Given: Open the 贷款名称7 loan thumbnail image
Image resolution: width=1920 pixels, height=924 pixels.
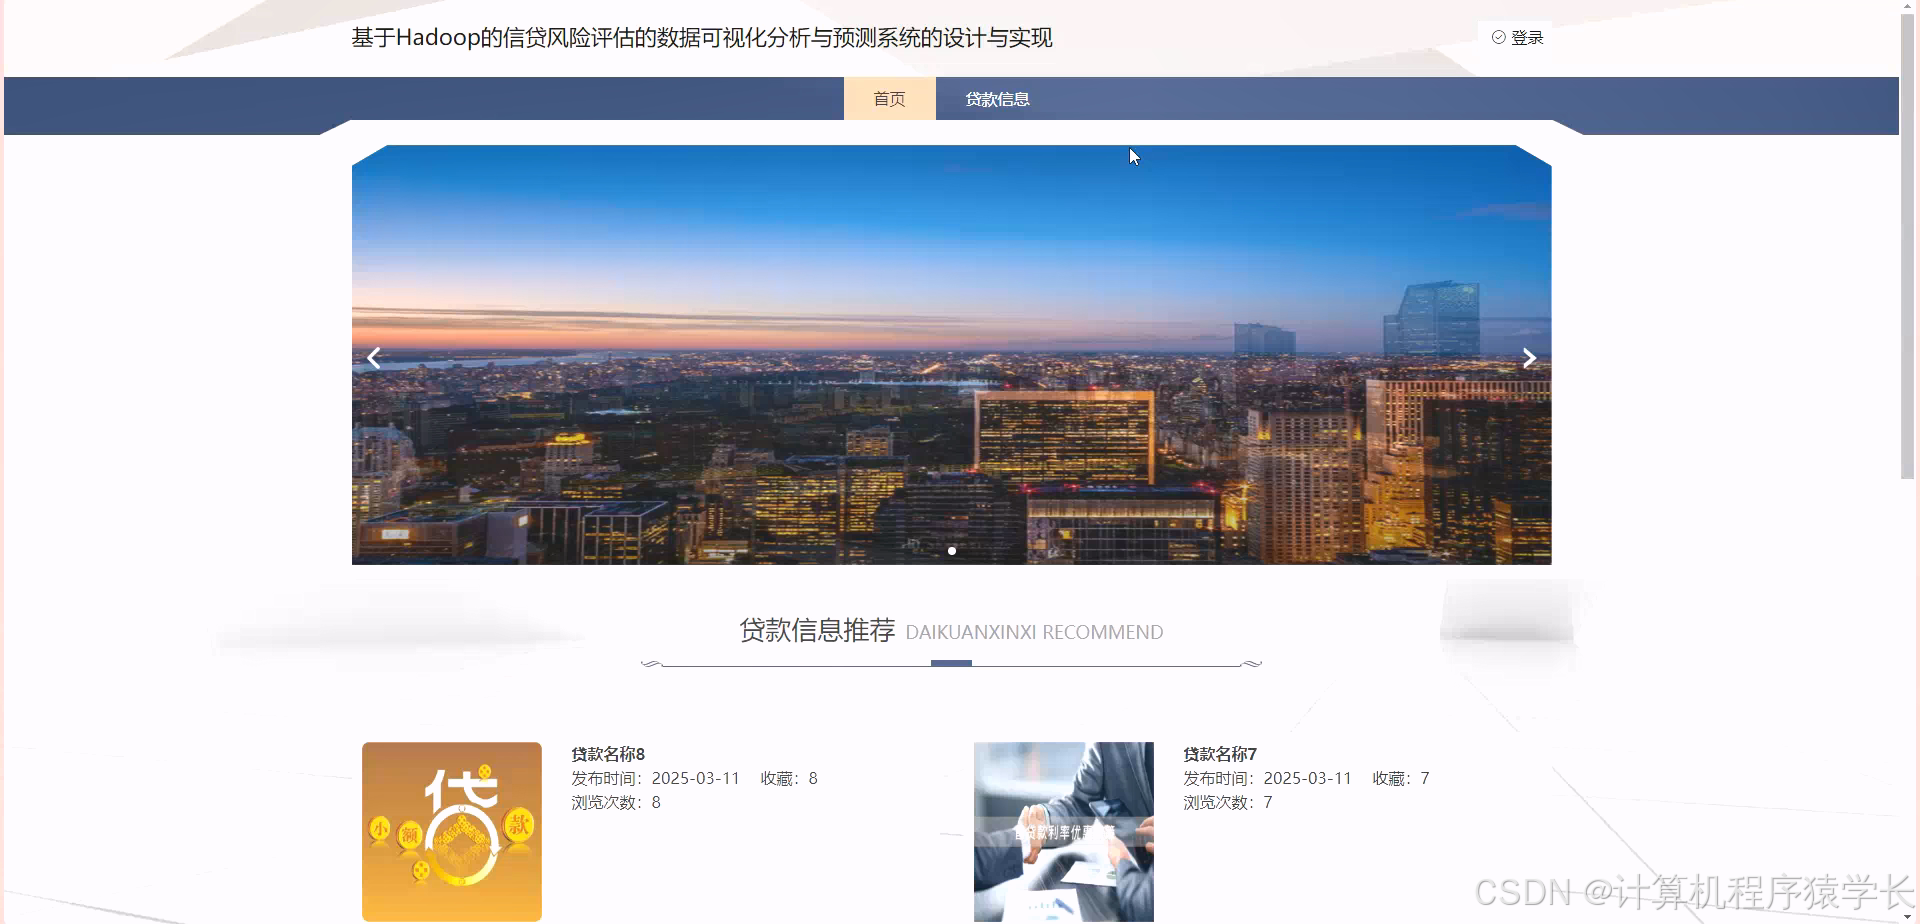Looking at the screenshot, I should tap(1063, 831).
